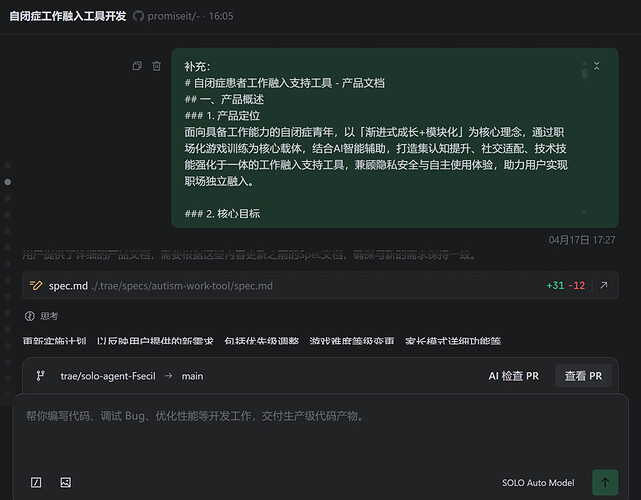
Task: Click the main target branch label
Action: pyautogui.click(x=192, y=376)
